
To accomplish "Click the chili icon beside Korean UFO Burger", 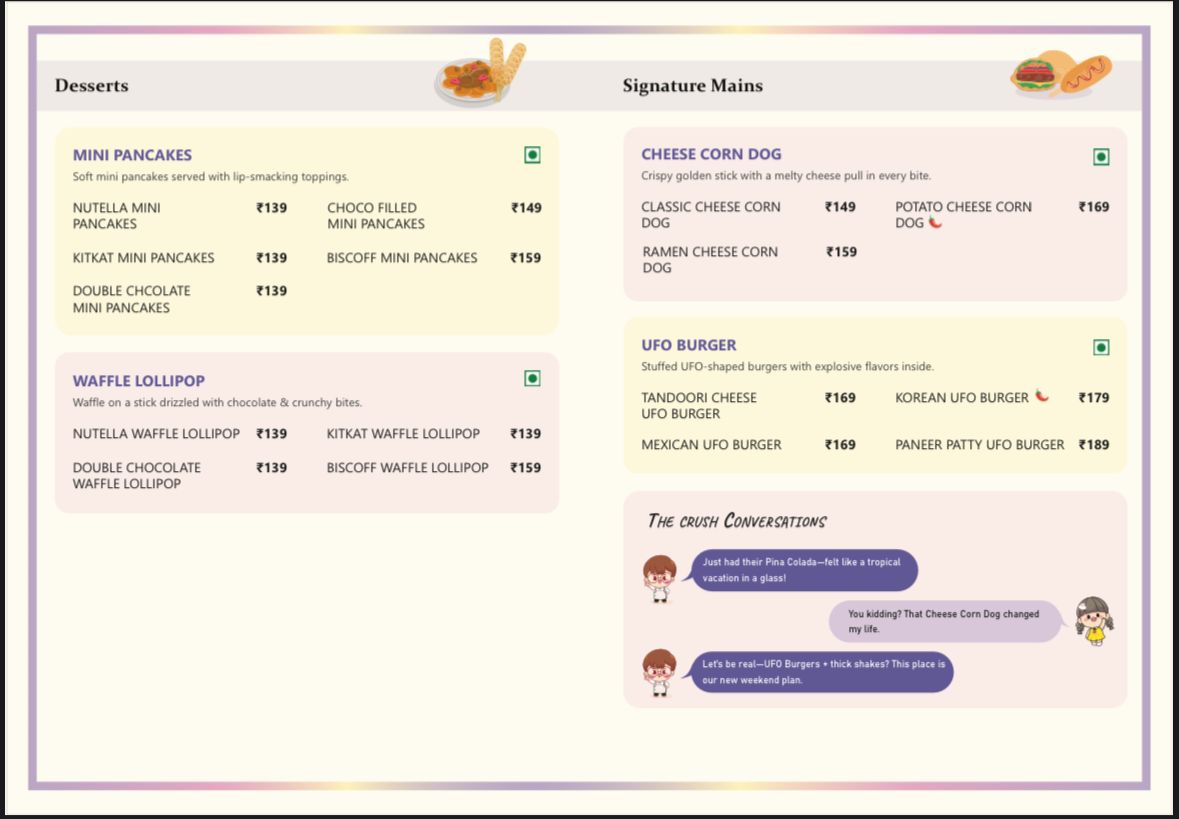I will pos(1042,397).
